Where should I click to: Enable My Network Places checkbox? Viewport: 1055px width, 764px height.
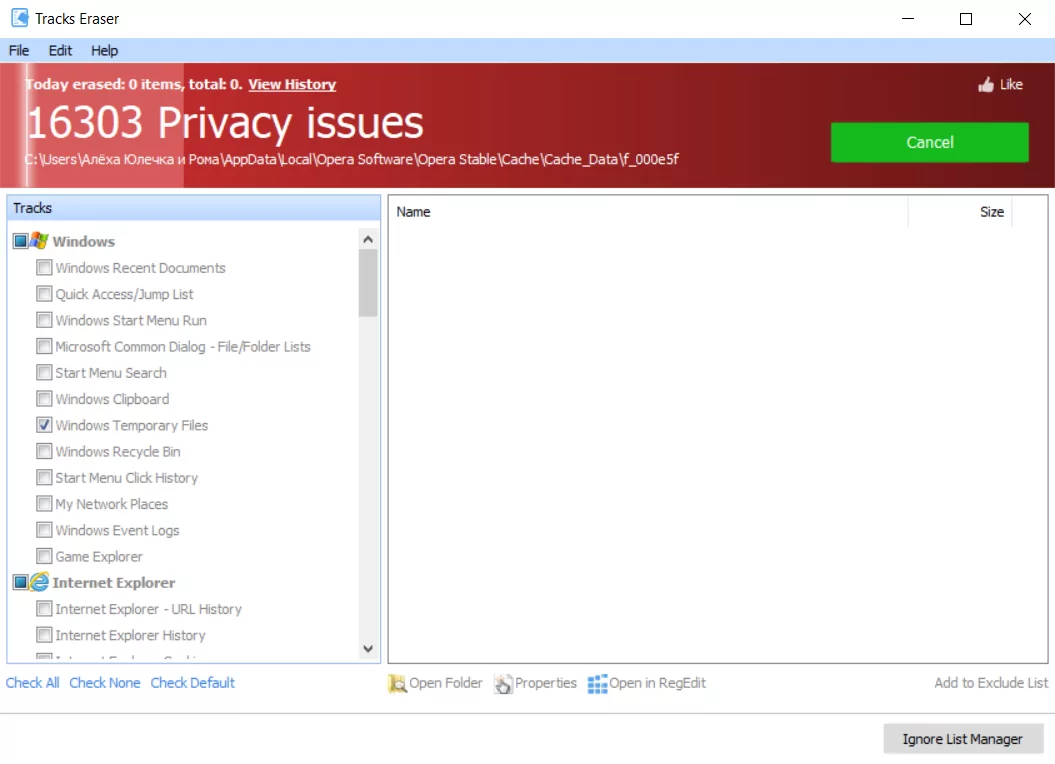click(44, 503)
